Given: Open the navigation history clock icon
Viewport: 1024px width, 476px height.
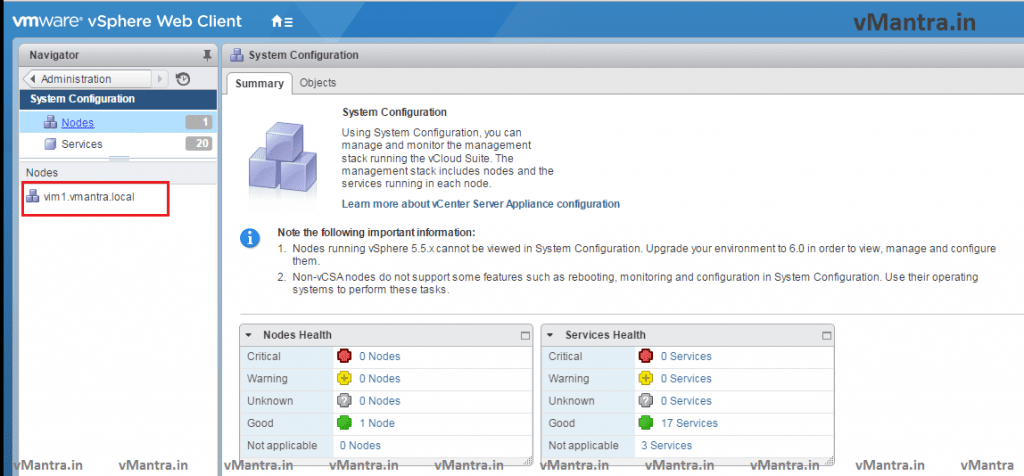Looking at the screenshot, I should pyautogui.click(x=183, y=79).
